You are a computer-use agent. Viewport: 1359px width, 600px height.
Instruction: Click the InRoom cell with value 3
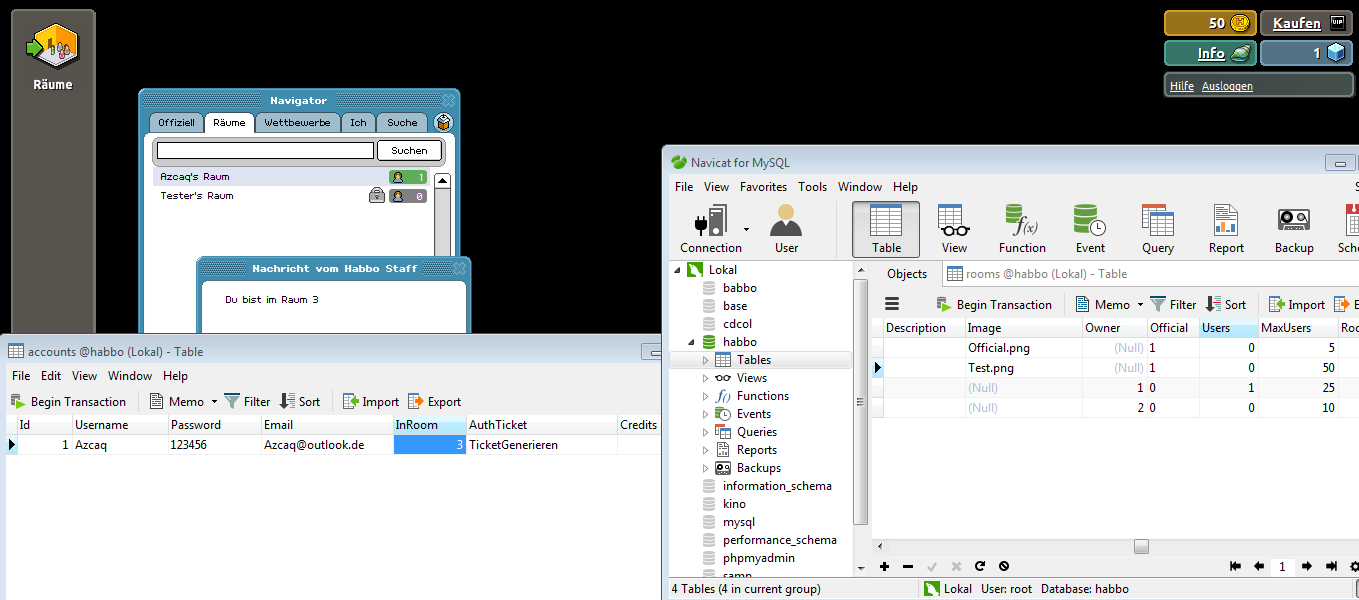[x=429, y=444]
